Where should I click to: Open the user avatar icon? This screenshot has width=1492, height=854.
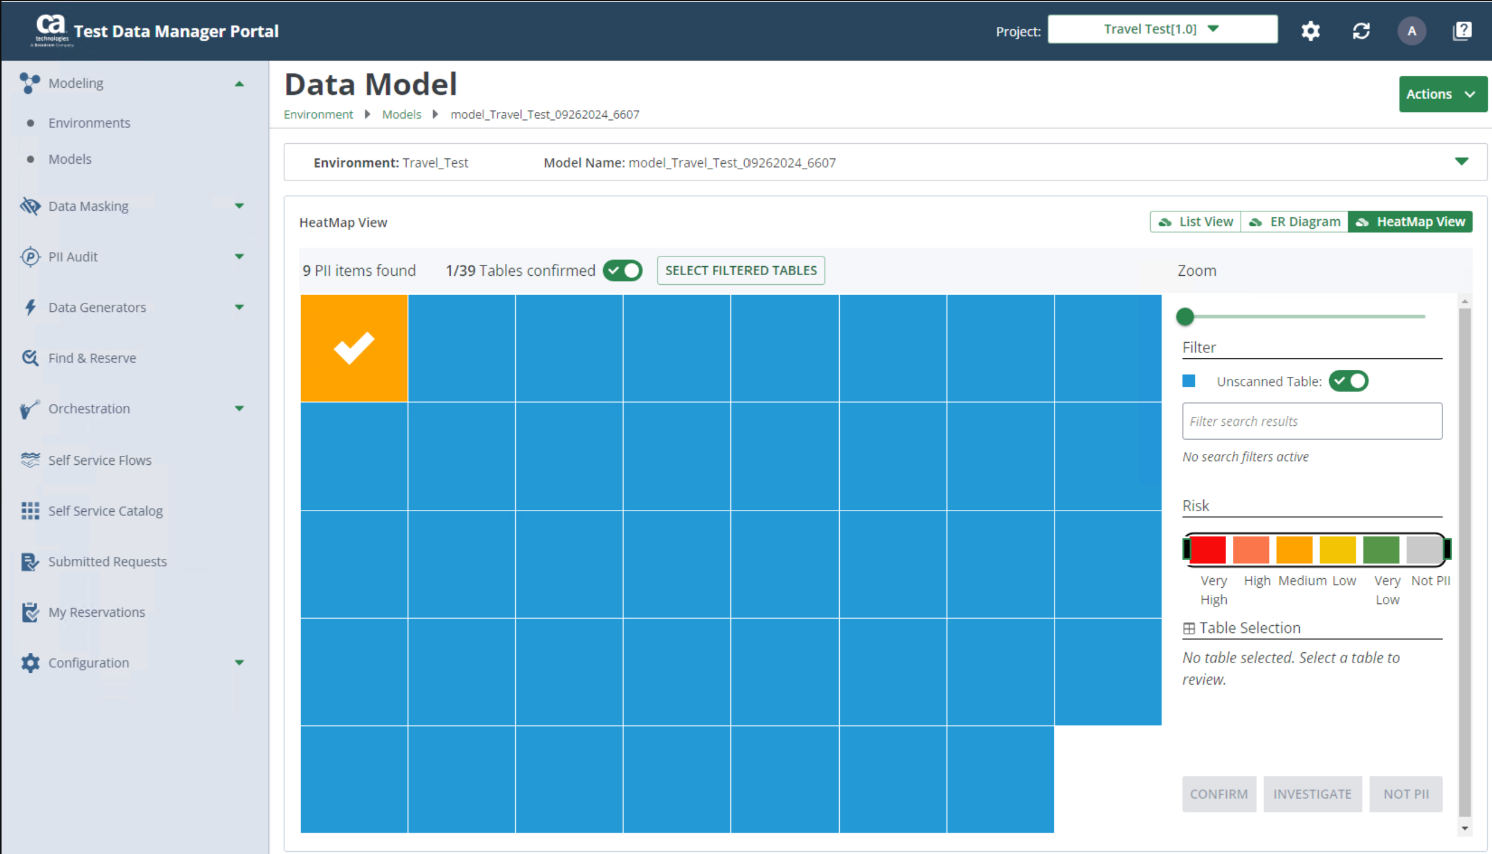(x=1411, y=31)
